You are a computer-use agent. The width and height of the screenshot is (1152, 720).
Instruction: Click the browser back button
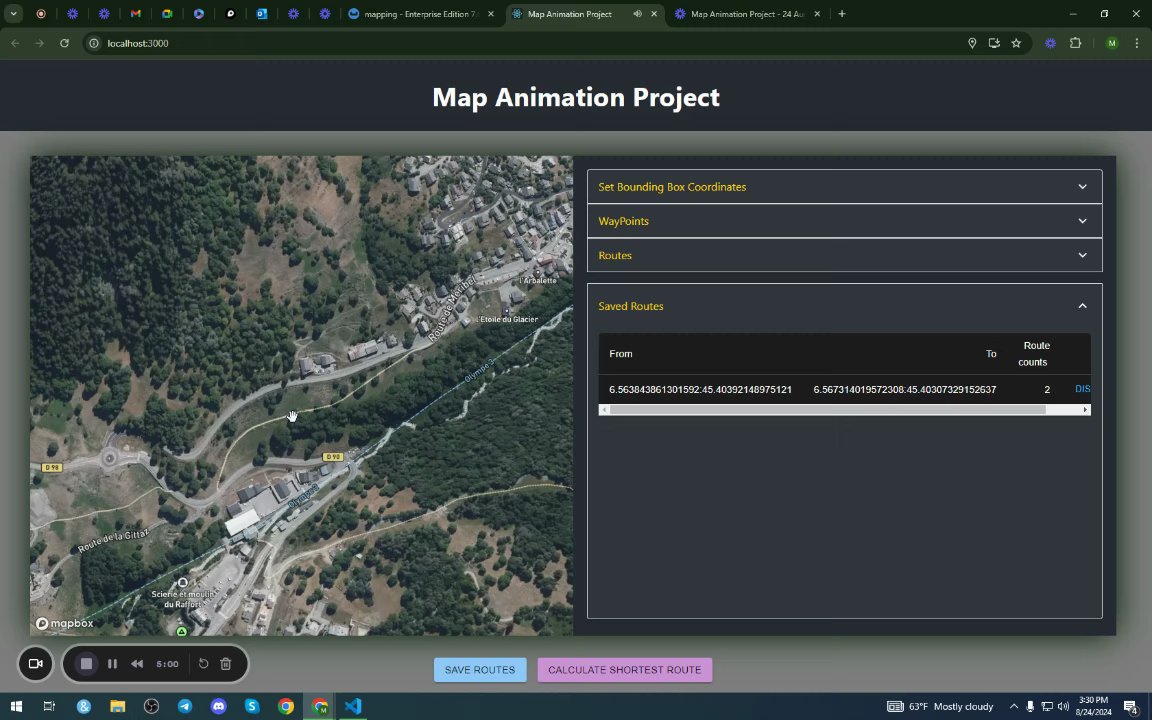(x=15, y=43)
